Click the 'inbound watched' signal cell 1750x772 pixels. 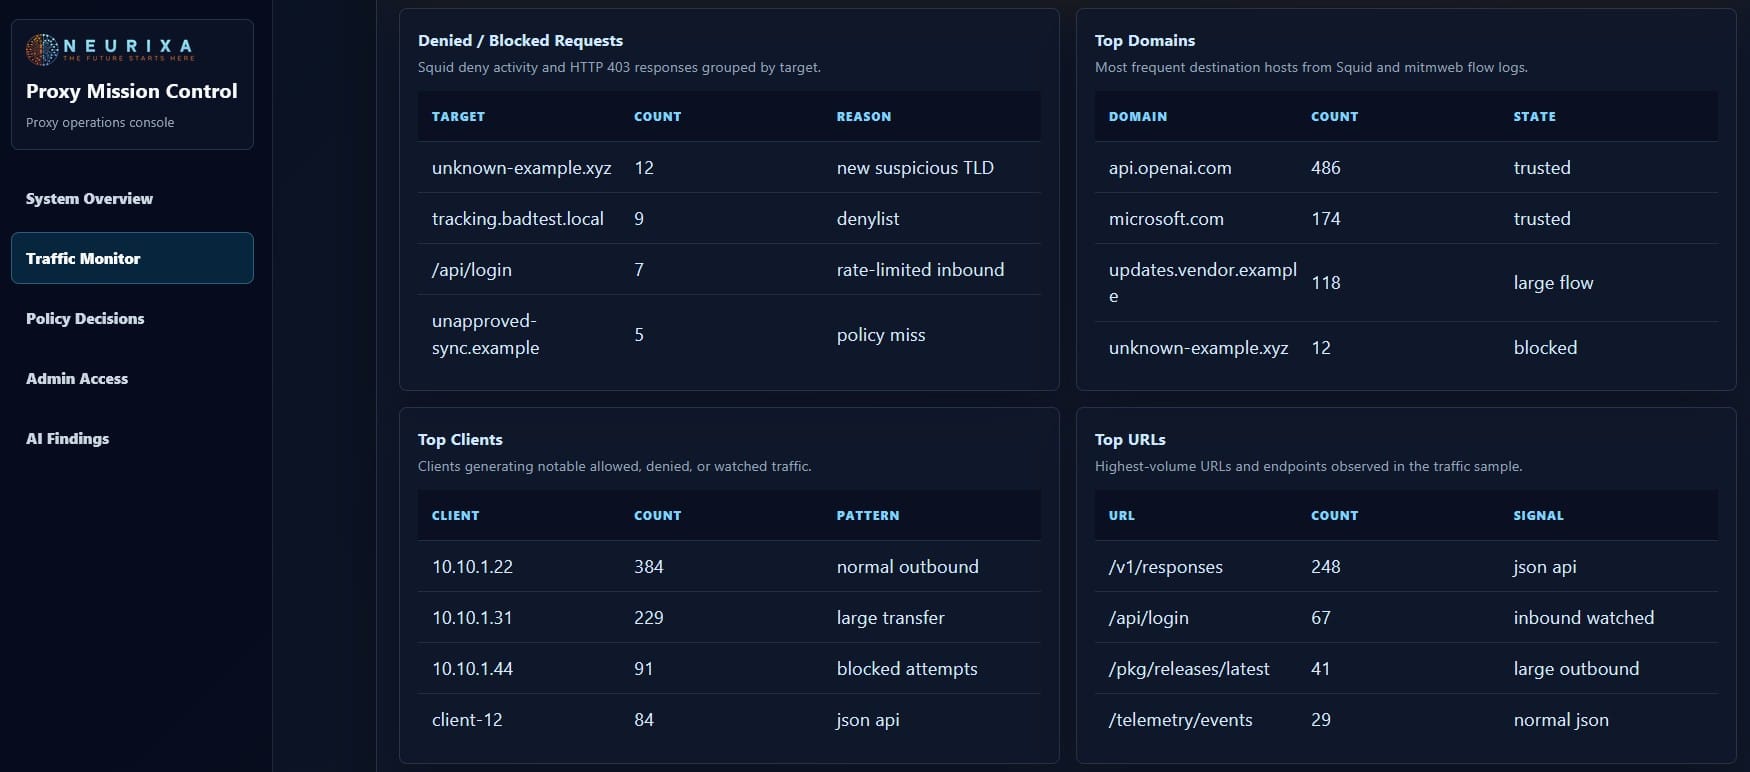coord(1584,618)
